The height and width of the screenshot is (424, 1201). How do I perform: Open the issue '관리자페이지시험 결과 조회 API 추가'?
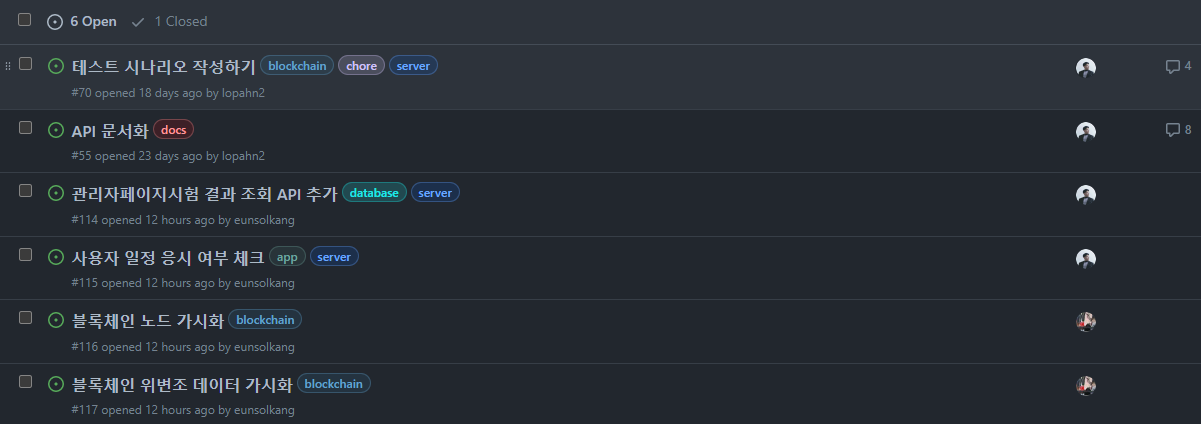(204, 193)
